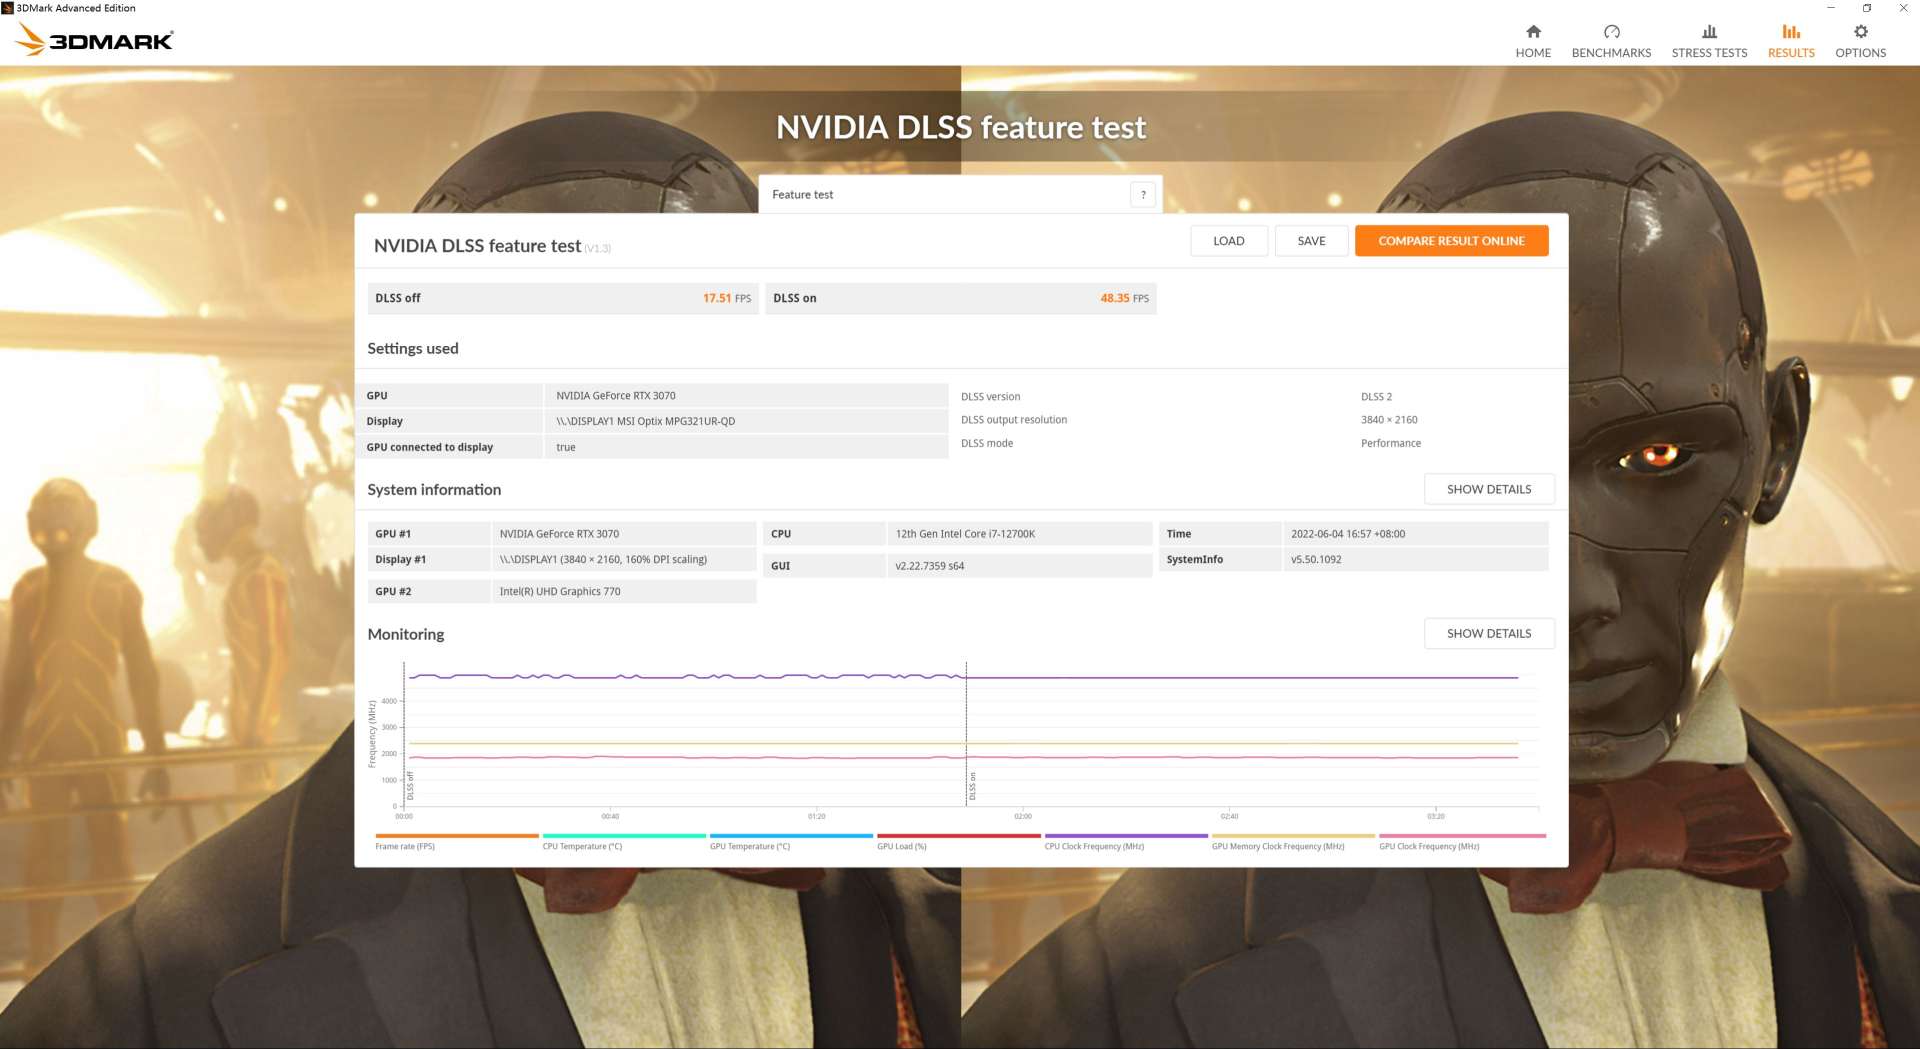Click the BENCHMARKS menu label
The width and height of the screenshot is (1920, 1049).
pyautogui.click(x=1611, y=53)
